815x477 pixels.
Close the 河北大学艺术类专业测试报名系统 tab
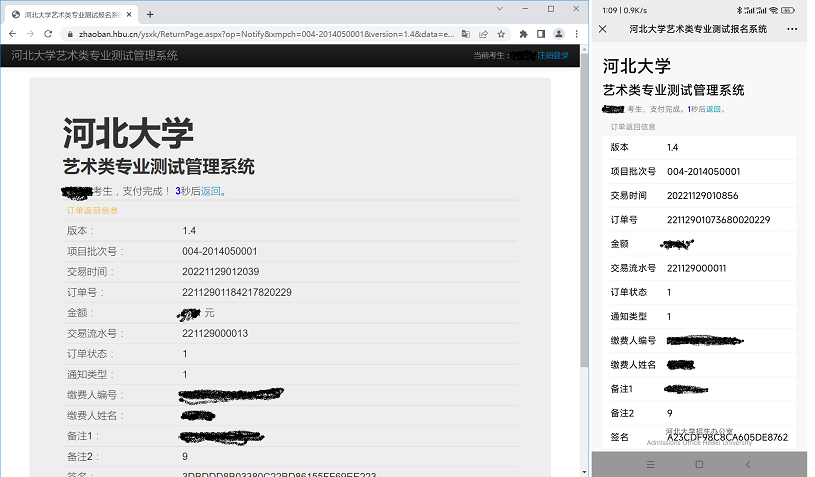[129, 15]
